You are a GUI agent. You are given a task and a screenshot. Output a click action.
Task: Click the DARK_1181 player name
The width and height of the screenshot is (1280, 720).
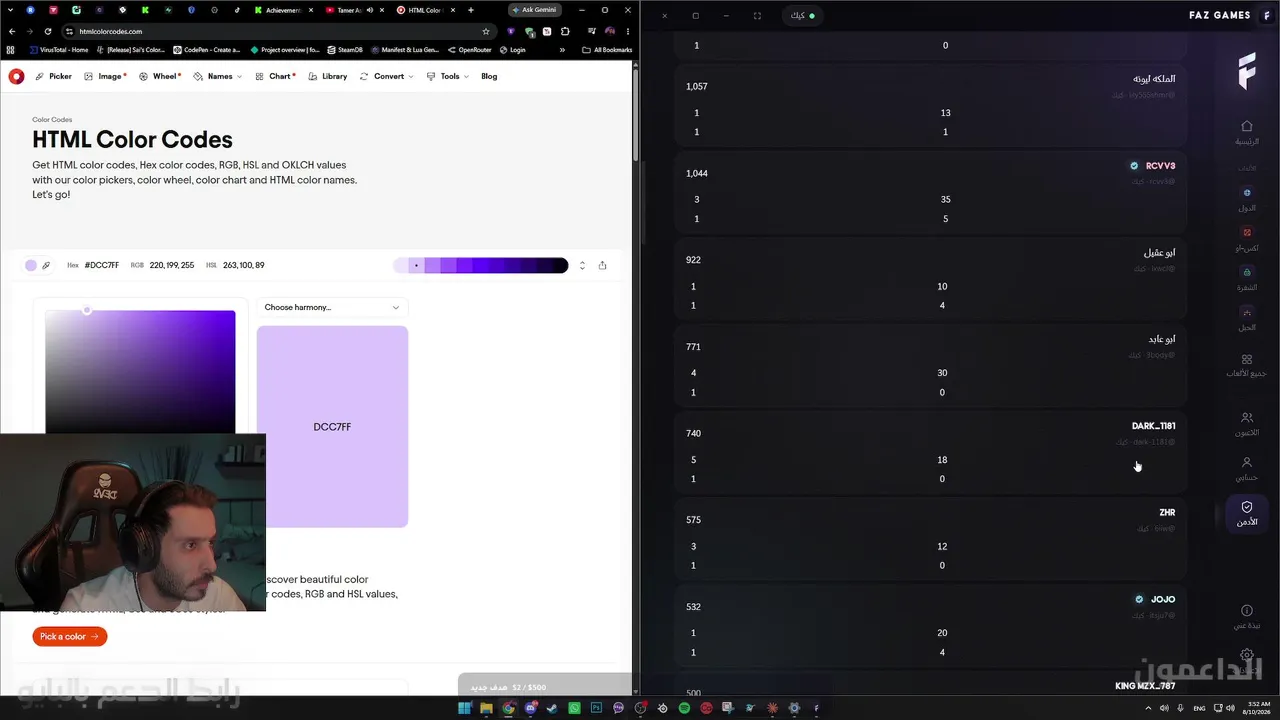tap(1153, 426)
